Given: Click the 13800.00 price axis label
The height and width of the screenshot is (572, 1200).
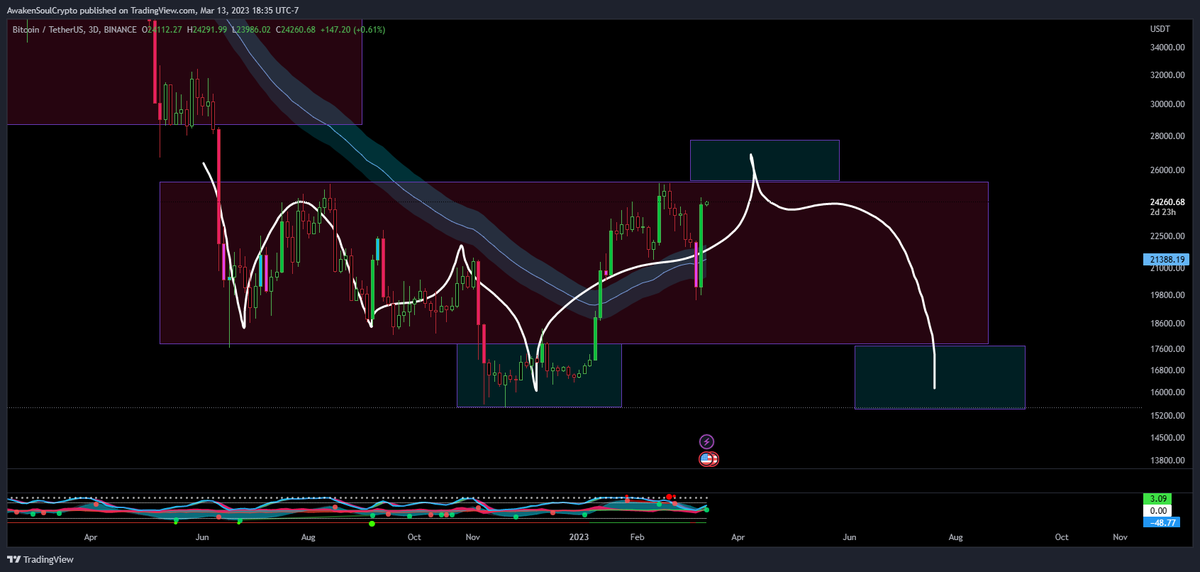Looking at the screenshot, I should coord(1169,461).
